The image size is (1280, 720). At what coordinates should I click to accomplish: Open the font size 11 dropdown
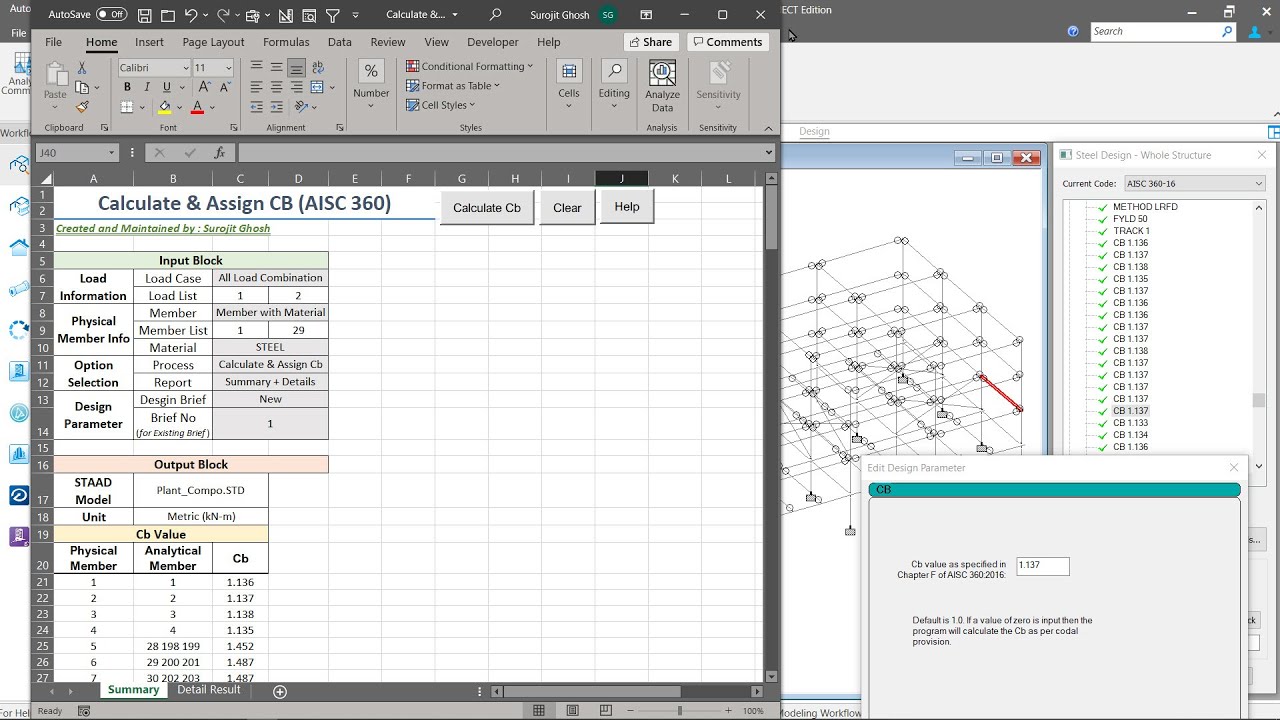tap(229, 68)
